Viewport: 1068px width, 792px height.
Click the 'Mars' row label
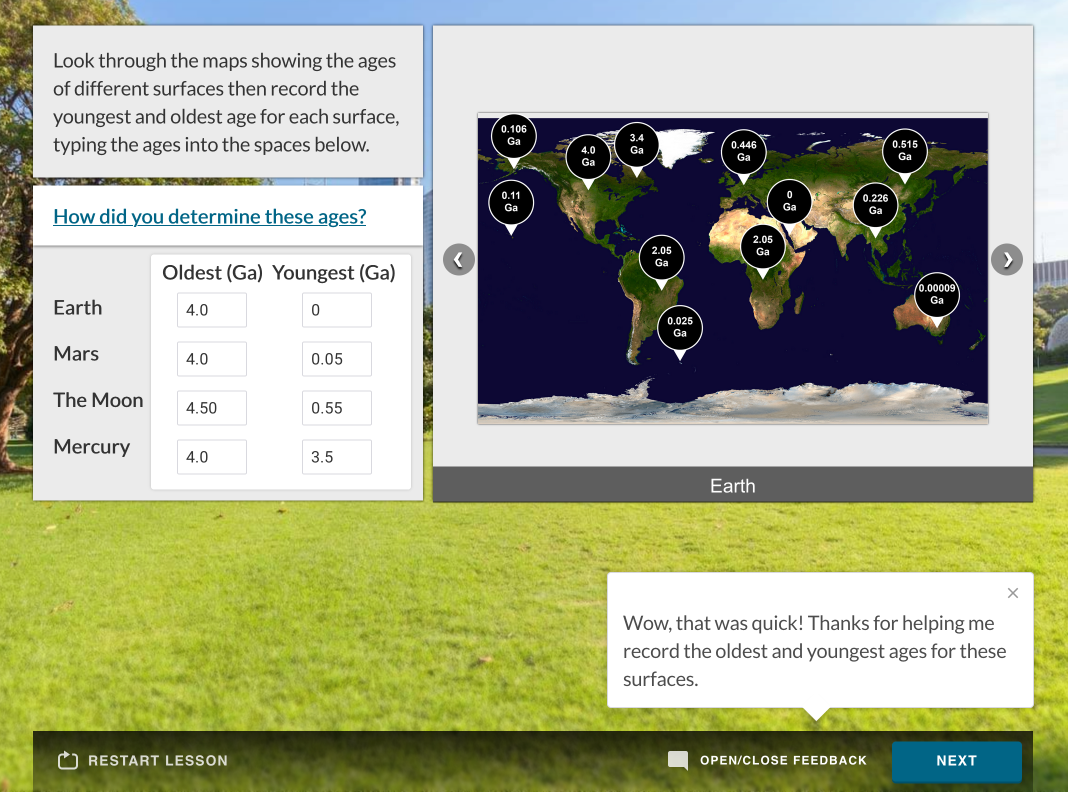coord(76,353)
